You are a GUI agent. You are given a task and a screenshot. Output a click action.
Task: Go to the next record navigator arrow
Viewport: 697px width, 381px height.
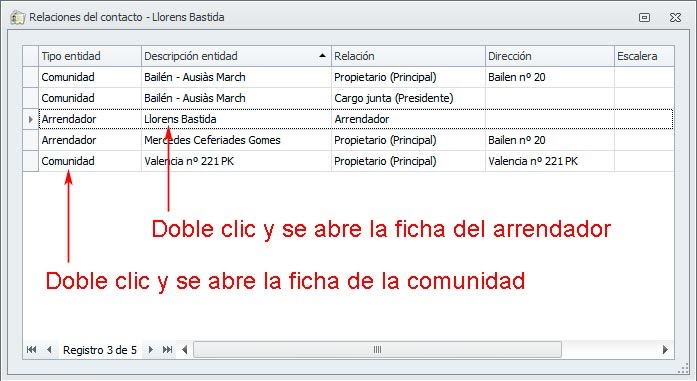[x=151, y=349]
